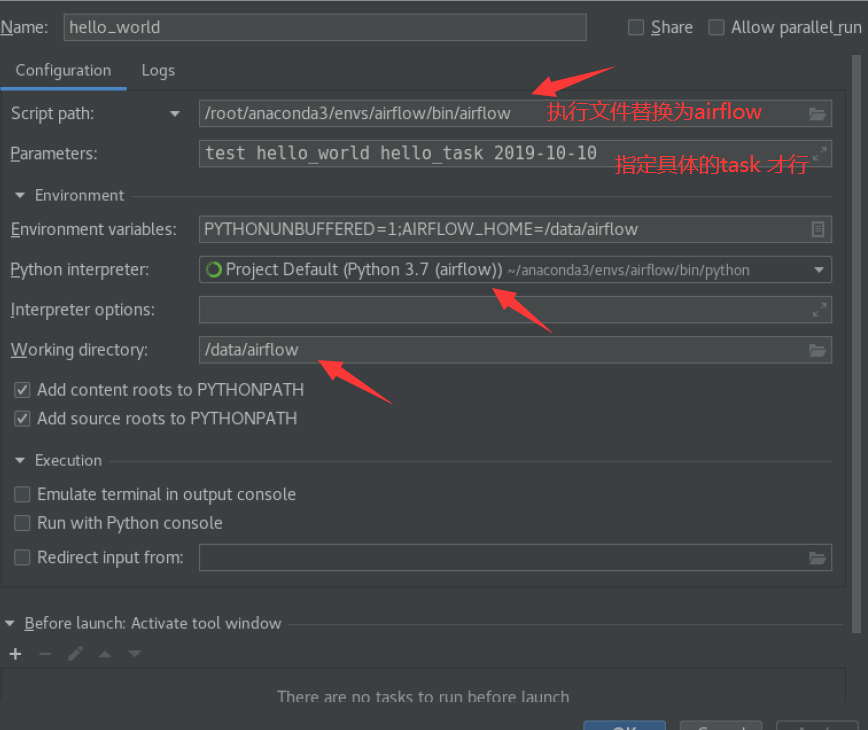
Task: Enable Emulate terminal in output console
Action: pos(22,494)
